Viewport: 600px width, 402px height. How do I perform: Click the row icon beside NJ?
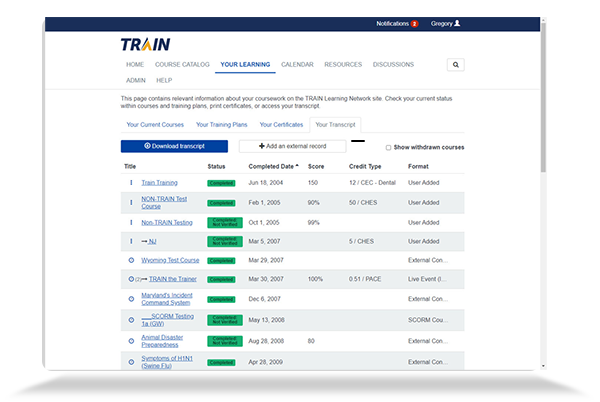131,241
